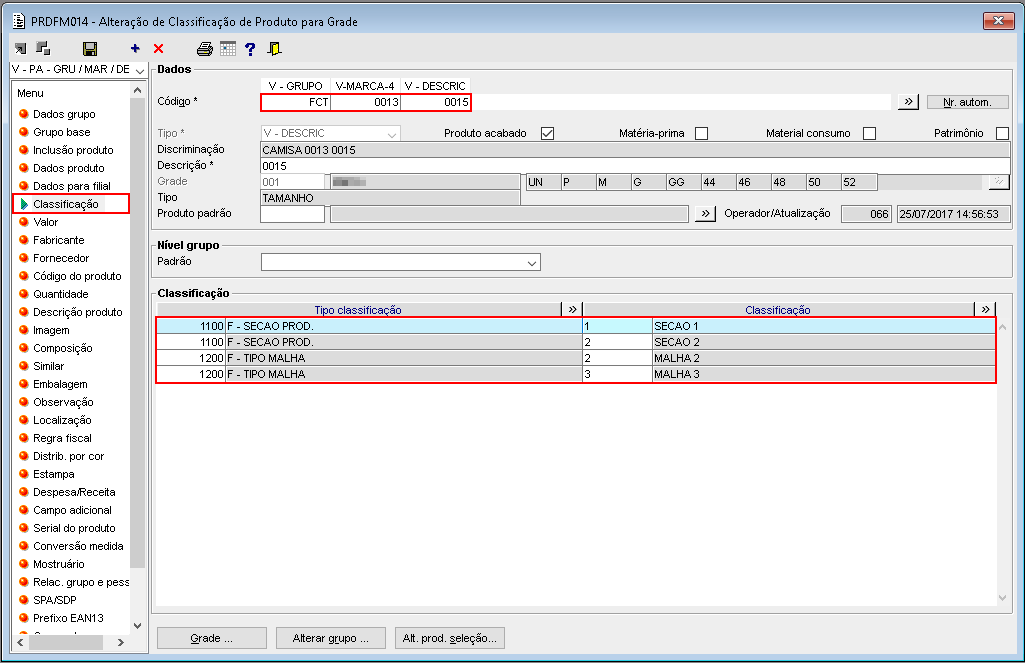Image resolution: width=1025 pixels, height=663 pixels.
Task: Click the lookup arrows next to Produto padrão
Action: coord(705,214)
